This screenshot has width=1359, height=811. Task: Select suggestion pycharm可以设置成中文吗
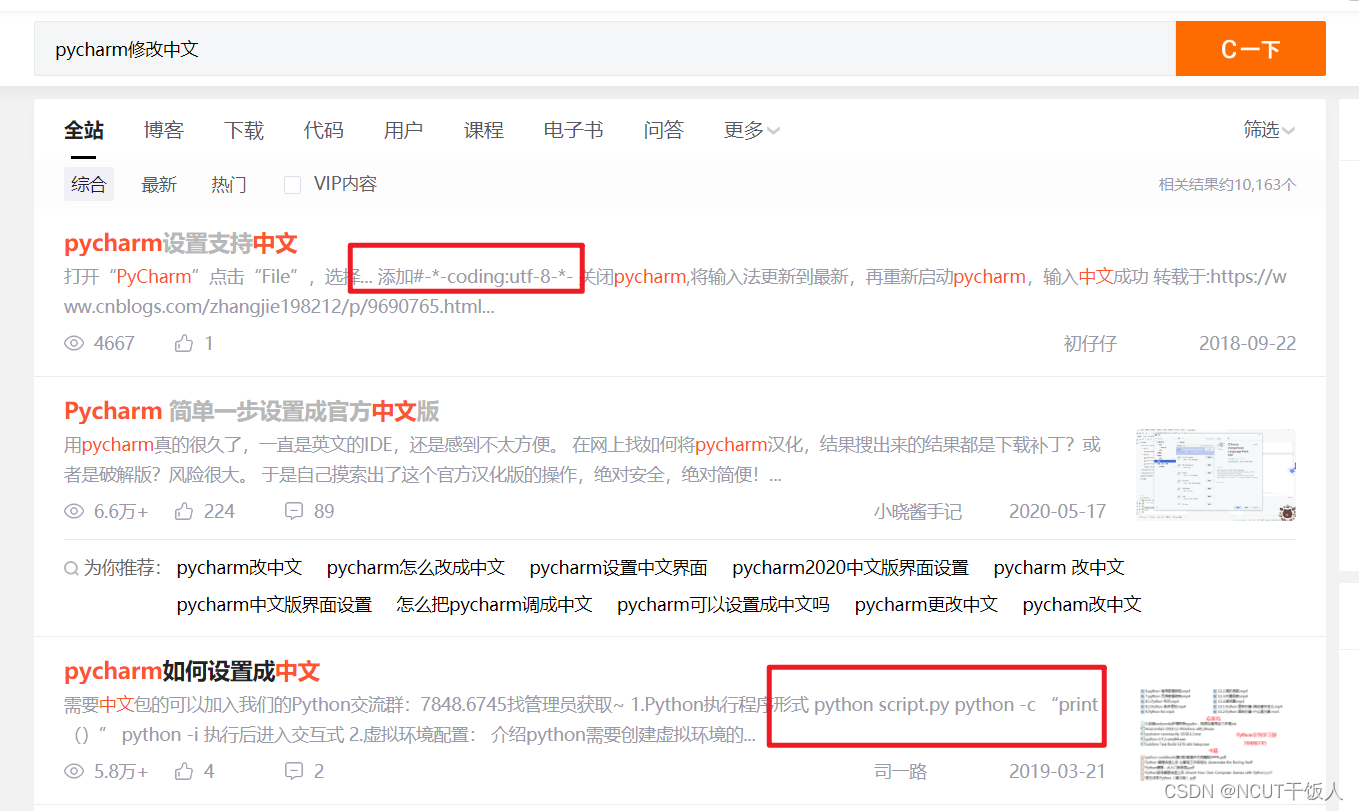point(723,605)
